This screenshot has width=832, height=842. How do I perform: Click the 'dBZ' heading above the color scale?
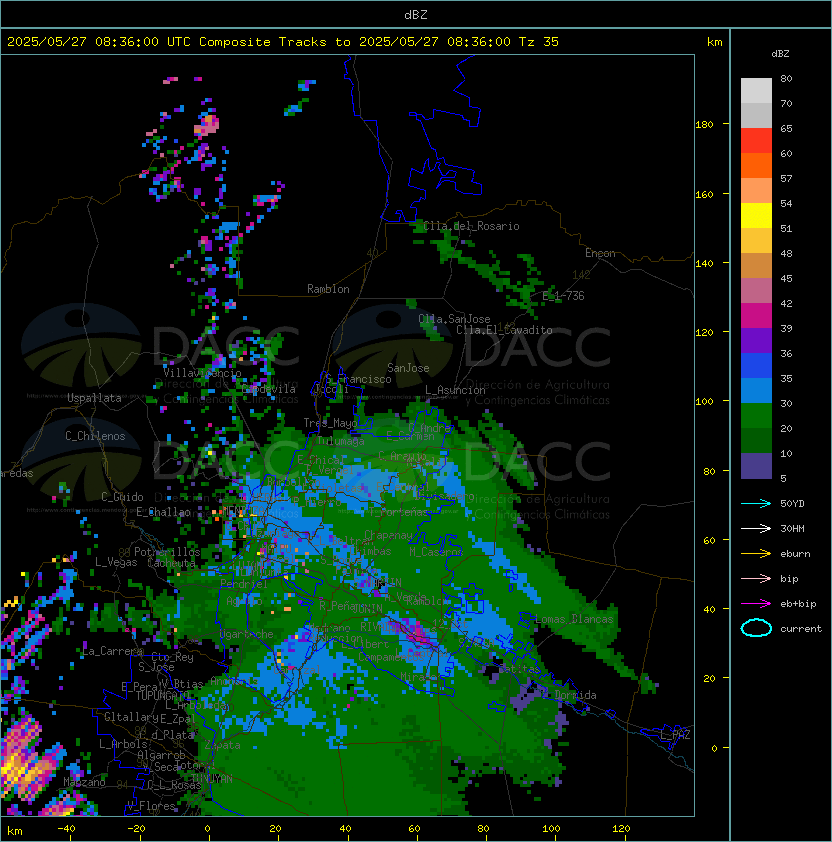pyautogui.click(x=780, y=54)
